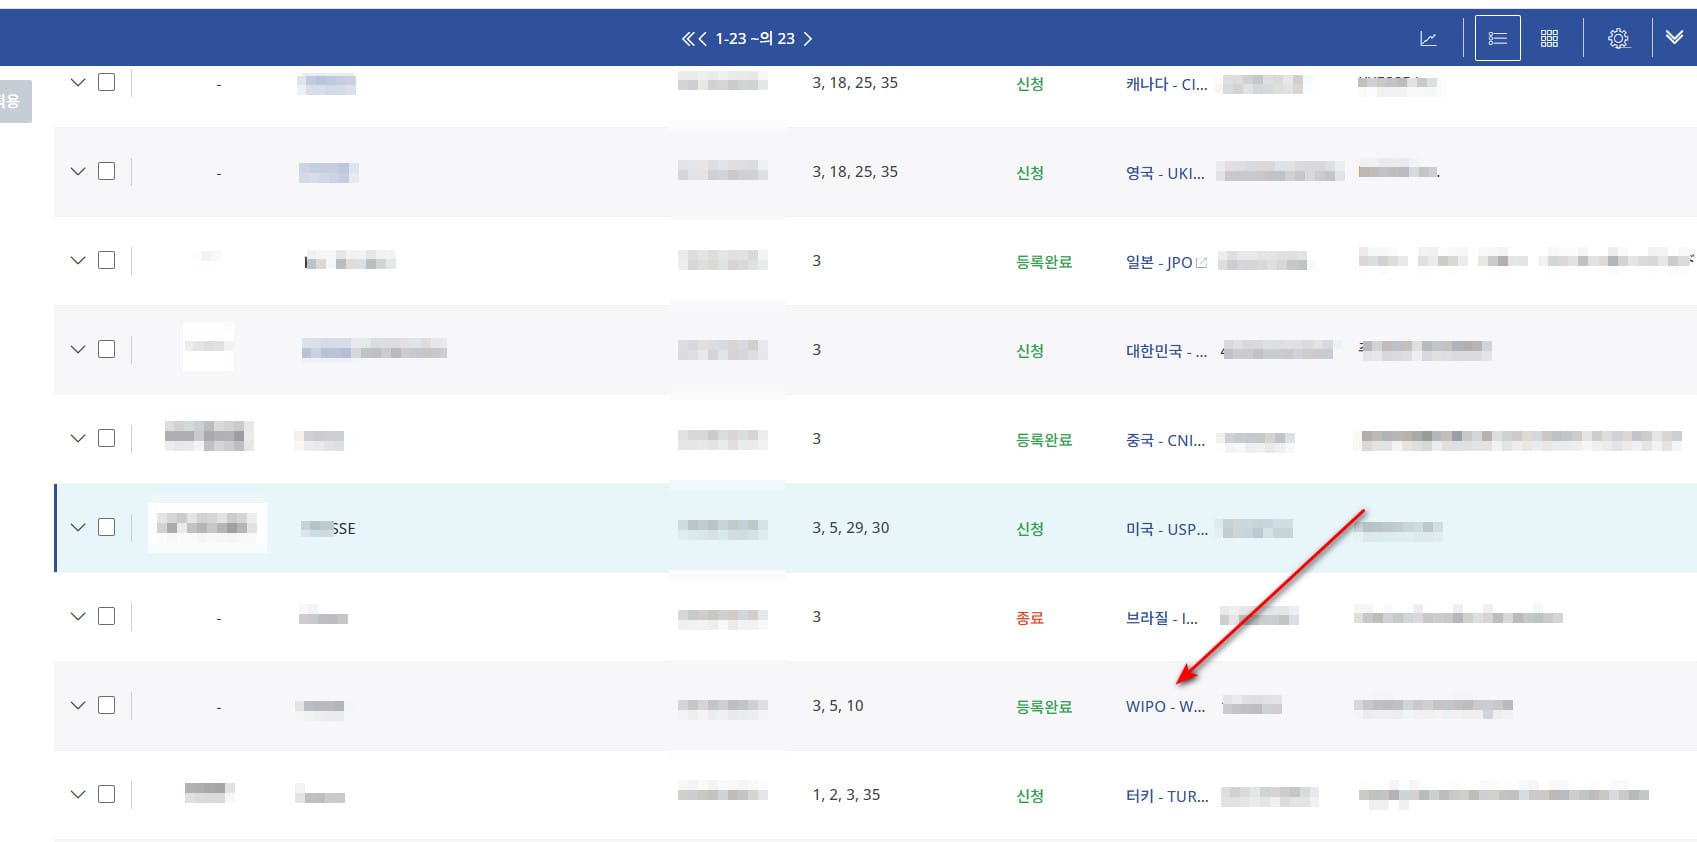Open the settings gear in header
Viewport: 1697px width, 842px height.
1618,39
